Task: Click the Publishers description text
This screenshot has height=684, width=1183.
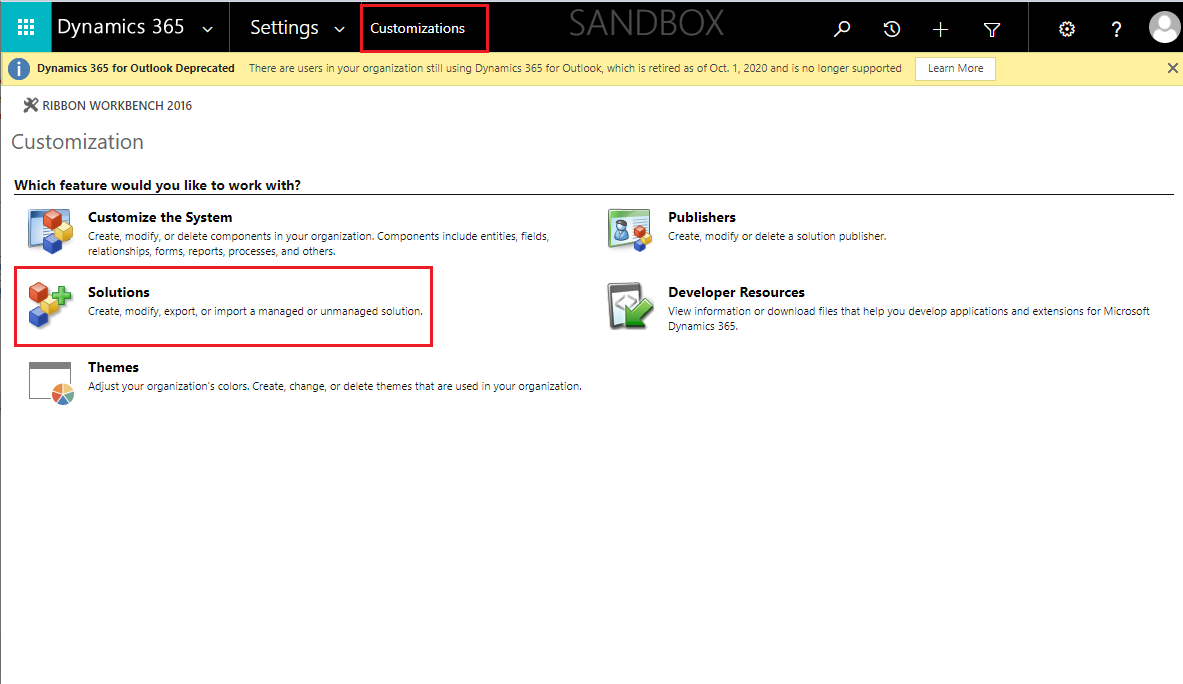Action: 777,236
